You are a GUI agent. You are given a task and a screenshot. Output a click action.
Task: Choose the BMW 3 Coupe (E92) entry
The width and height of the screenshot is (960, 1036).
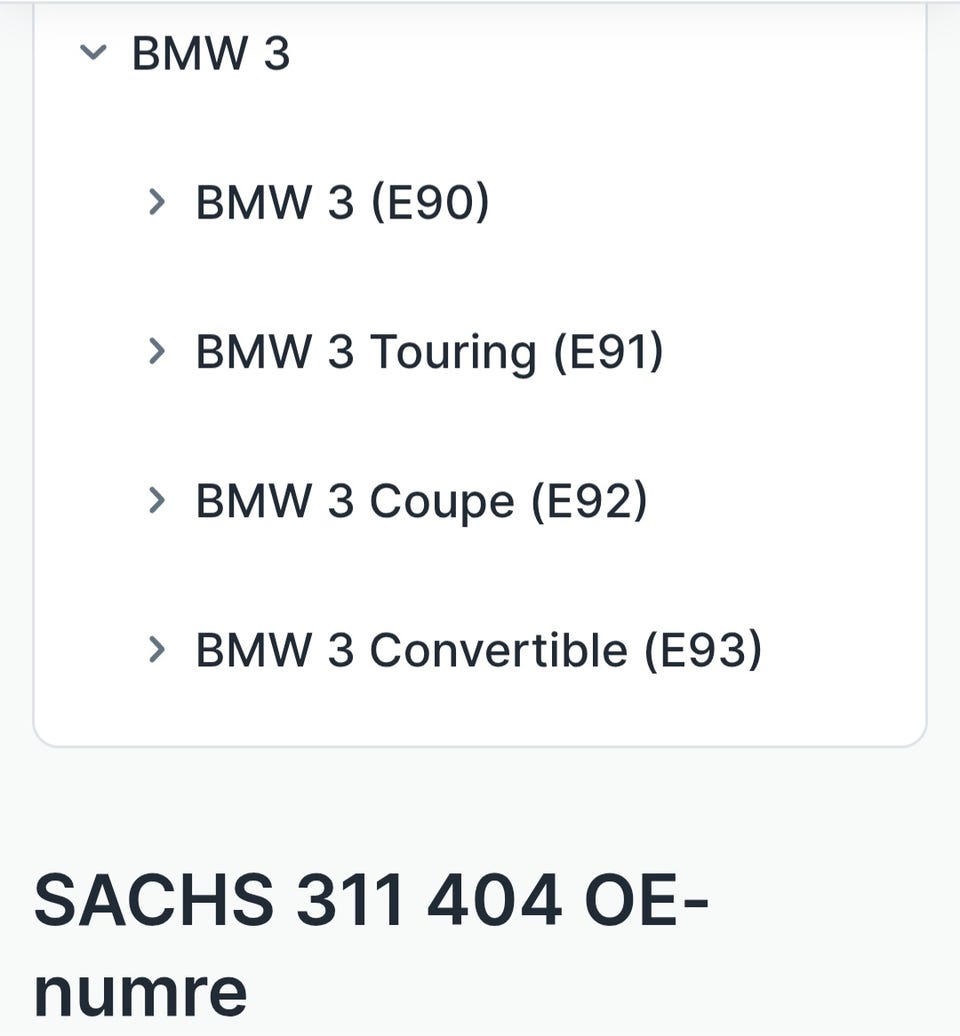coord(421,501)
